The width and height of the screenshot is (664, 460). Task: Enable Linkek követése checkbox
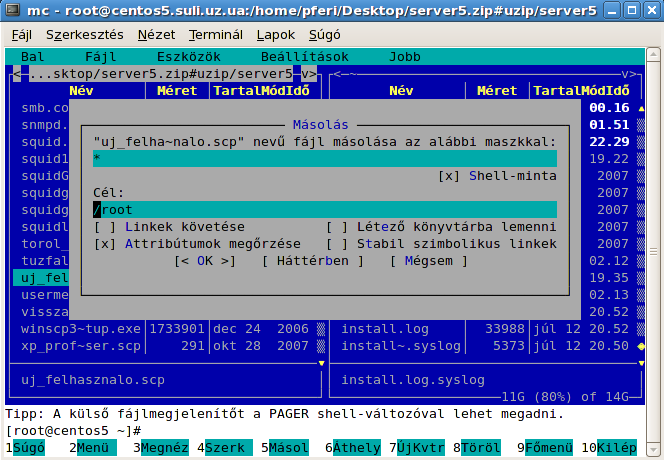point(105,226)
